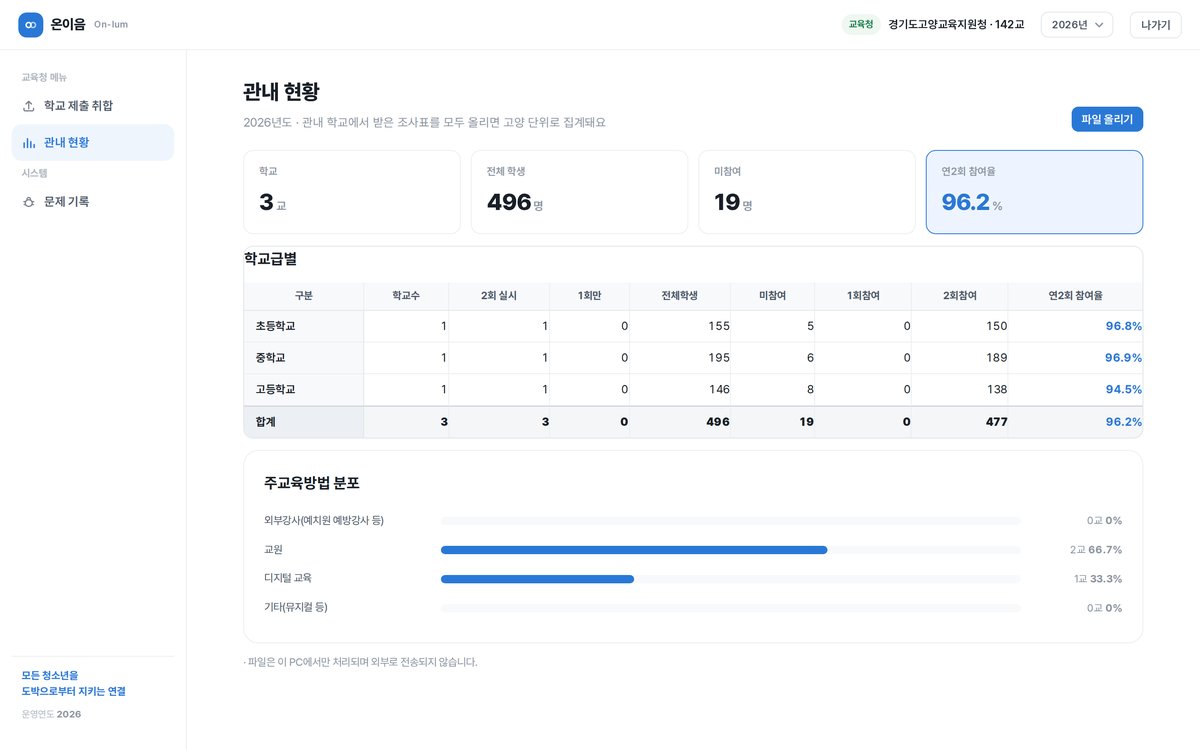
Task: Click the 전체학생 column header
Action: pyautogui.click(x=680, y=296)
